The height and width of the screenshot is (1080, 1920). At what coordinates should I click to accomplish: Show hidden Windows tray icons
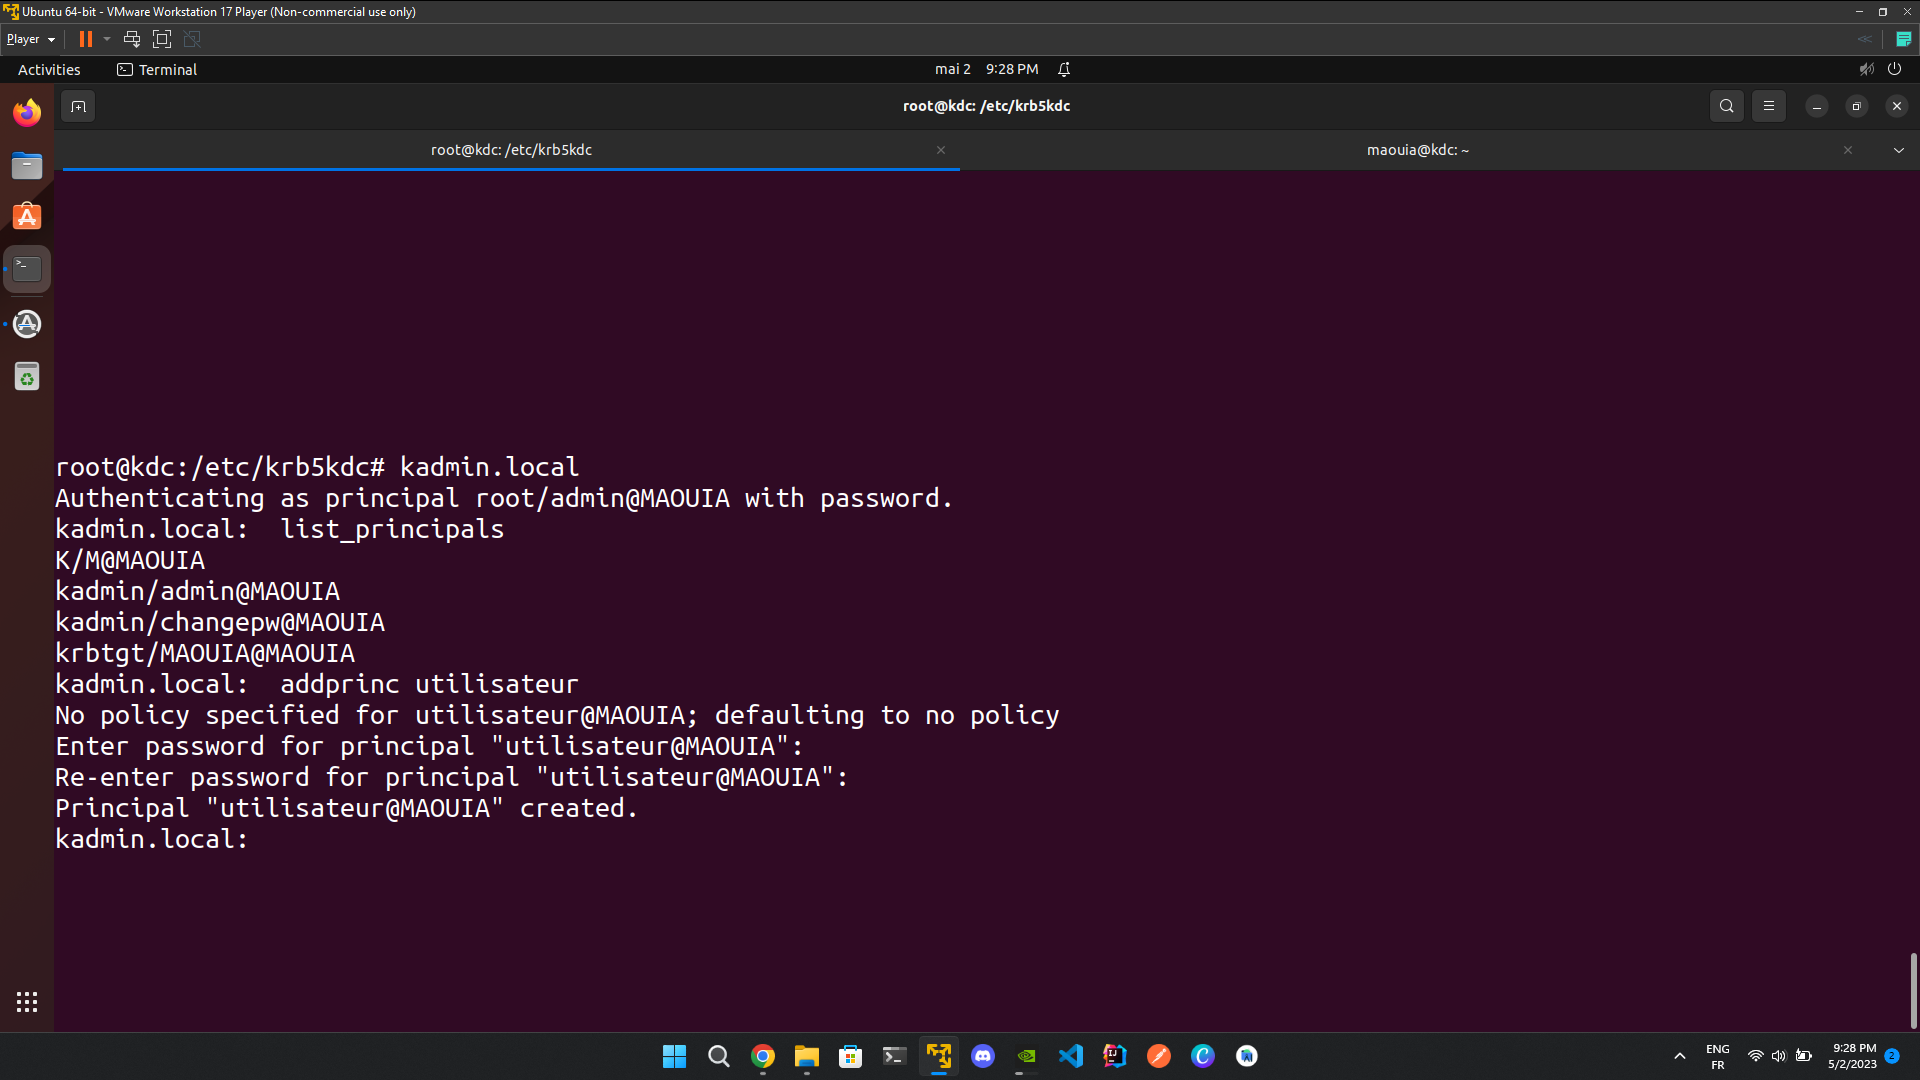point(1680,1056)
